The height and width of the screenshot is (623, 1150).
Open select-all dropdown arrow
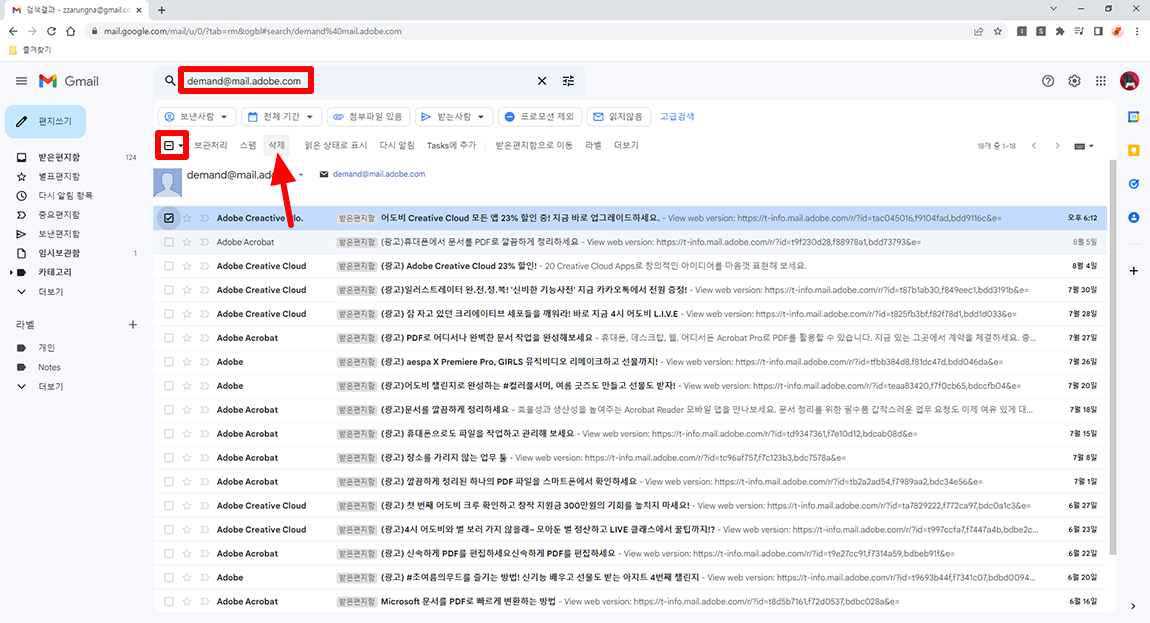click(180, 145)
